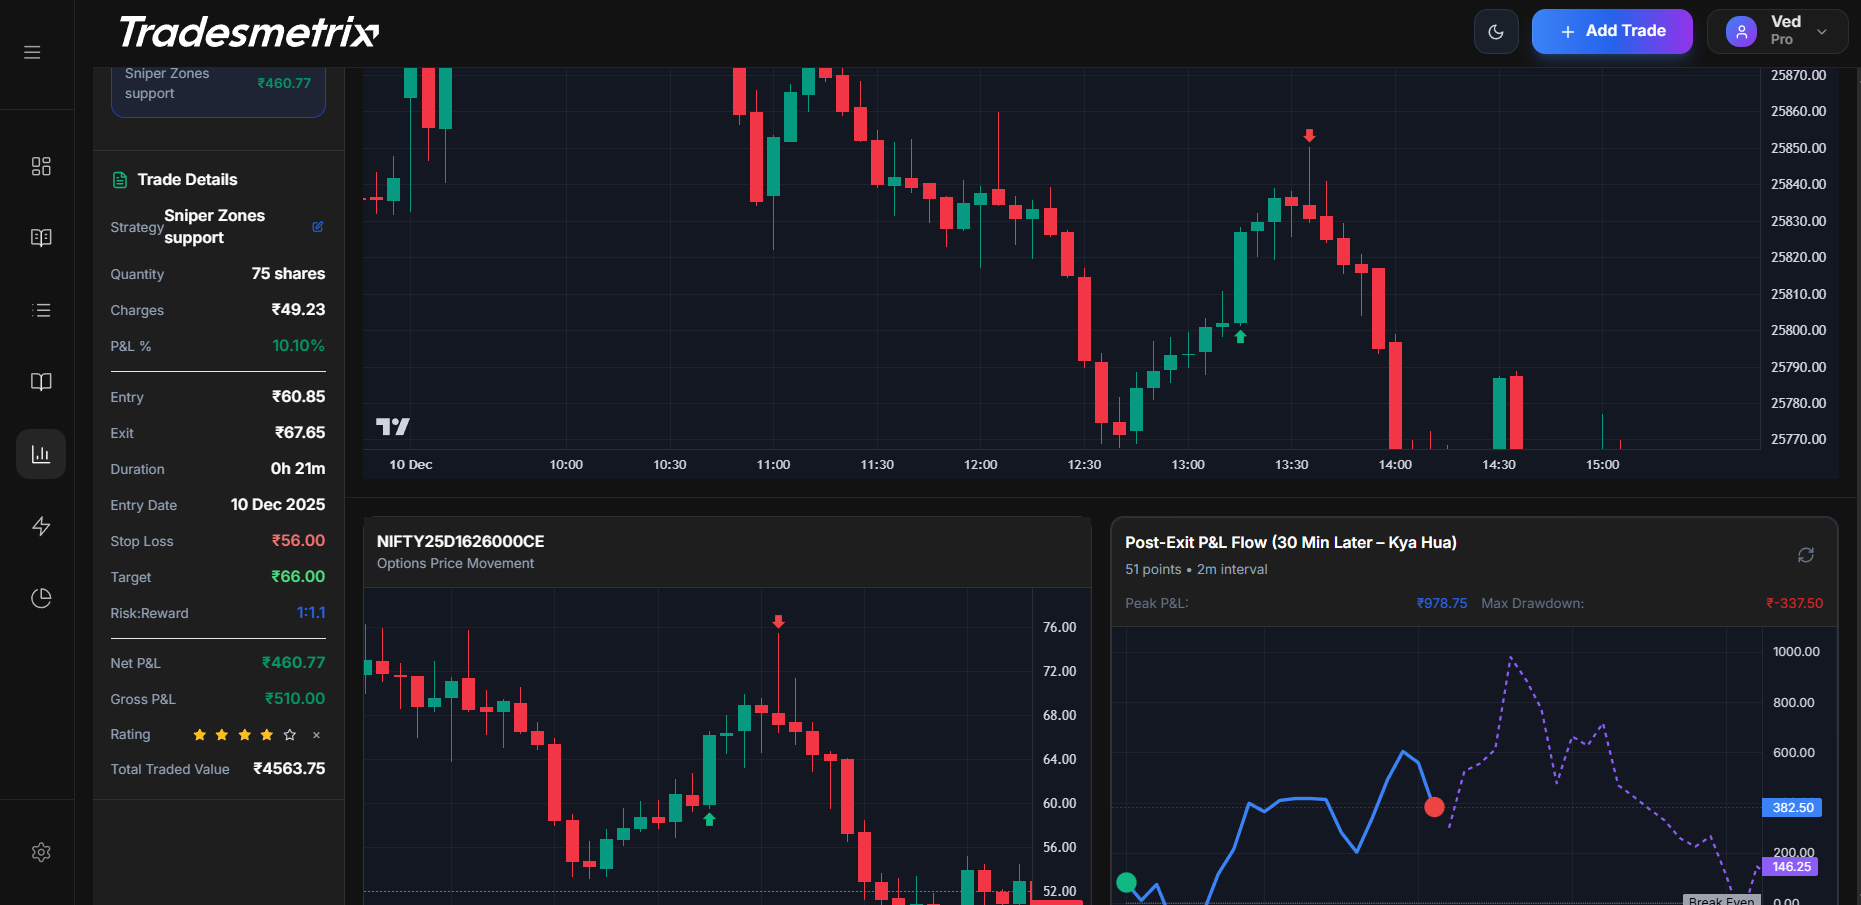Click the Duration value 0h 21m

coord(298,469)
